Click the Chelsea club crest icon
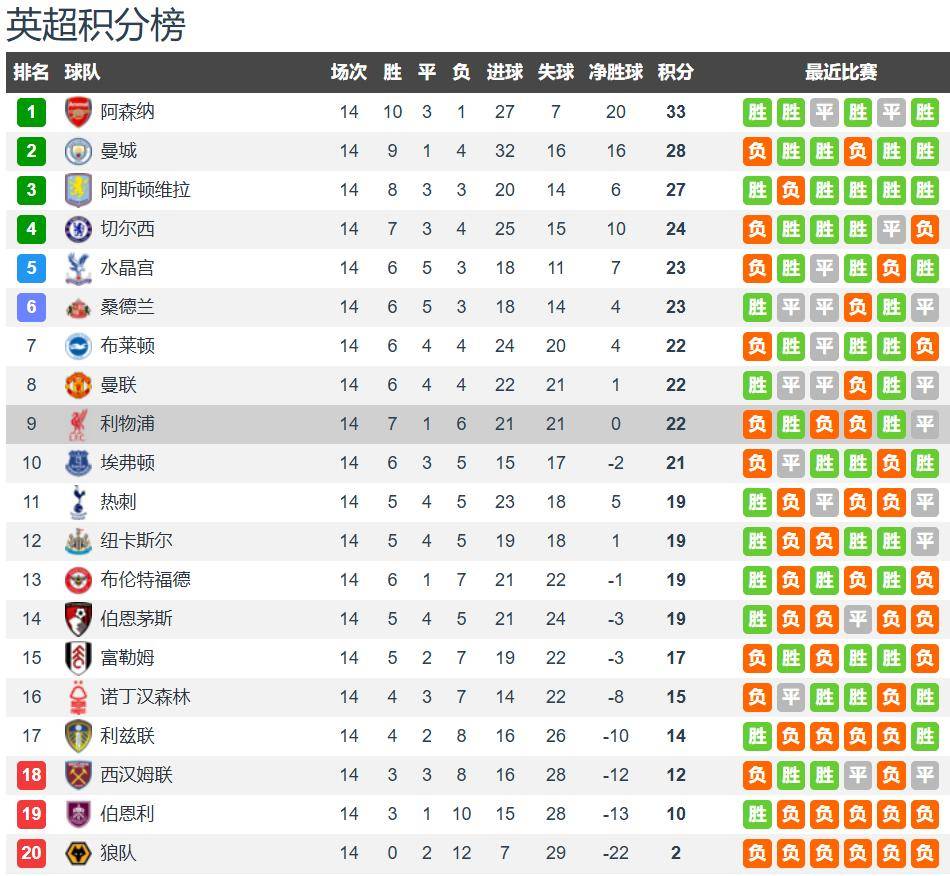This screenshot has width=950, height=876. (78, 229)
